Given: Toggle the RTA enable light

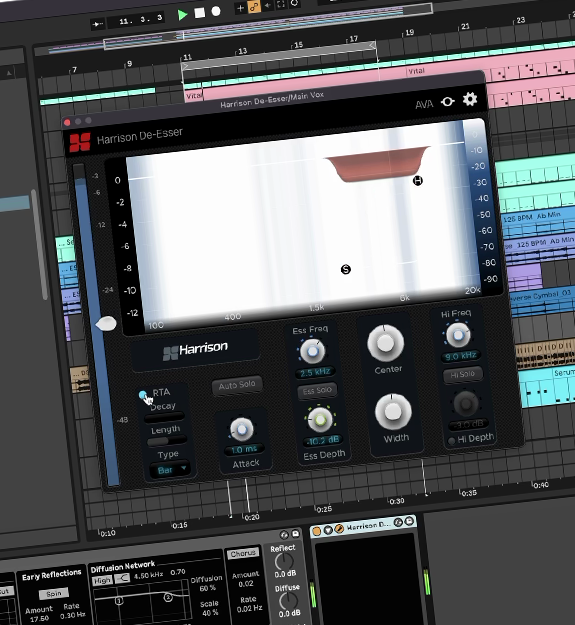Looking at the screenshot, I should (143, 395).
